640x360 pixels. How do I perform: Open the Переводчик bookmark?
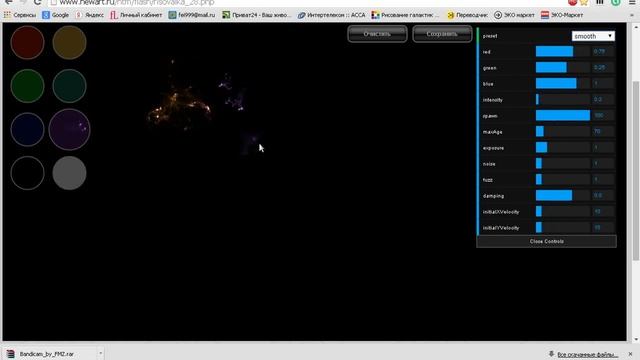point(467,15)
